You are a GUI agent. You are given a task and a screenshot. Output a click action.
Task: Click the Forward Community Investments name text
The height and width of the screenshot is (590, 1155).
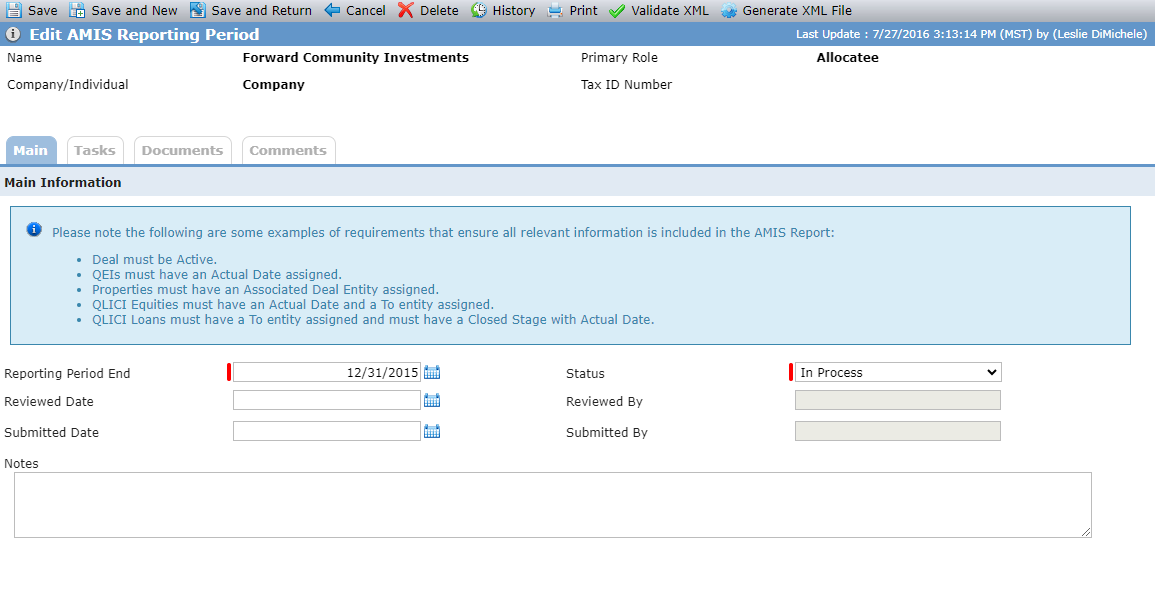356,57
